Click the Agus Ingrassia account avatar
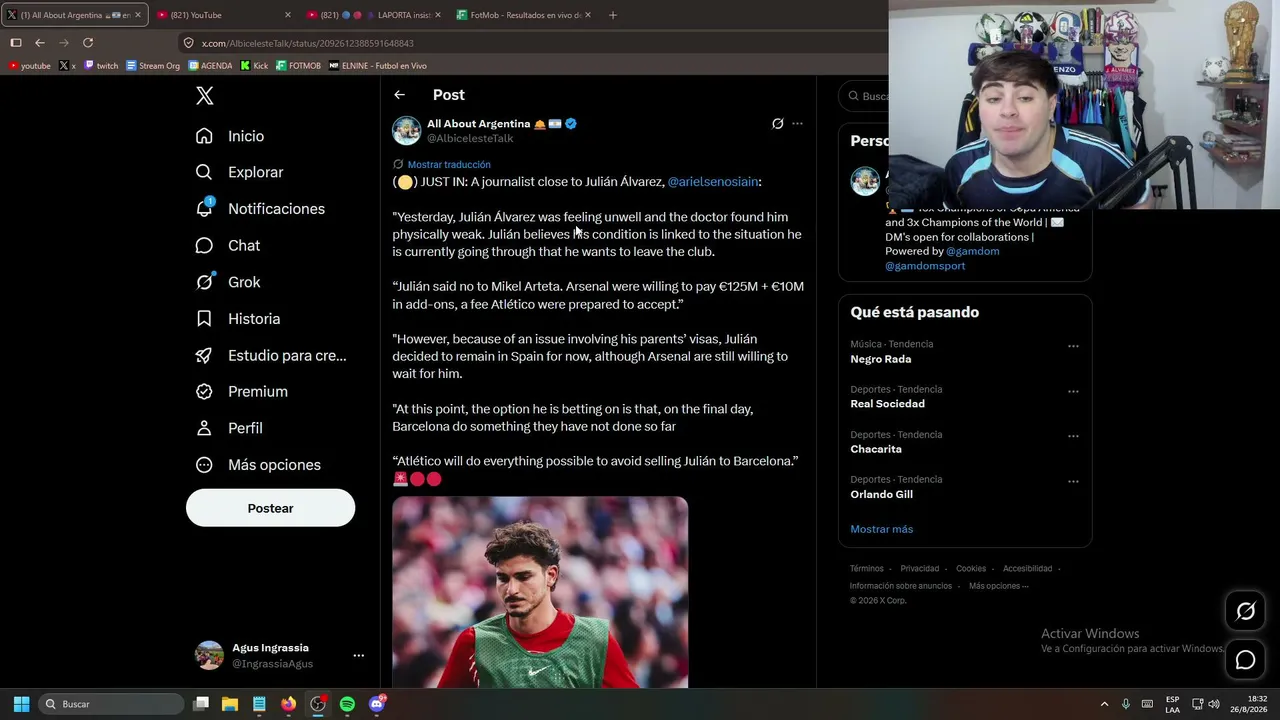 pyautogui.click(x=209, y=655)
